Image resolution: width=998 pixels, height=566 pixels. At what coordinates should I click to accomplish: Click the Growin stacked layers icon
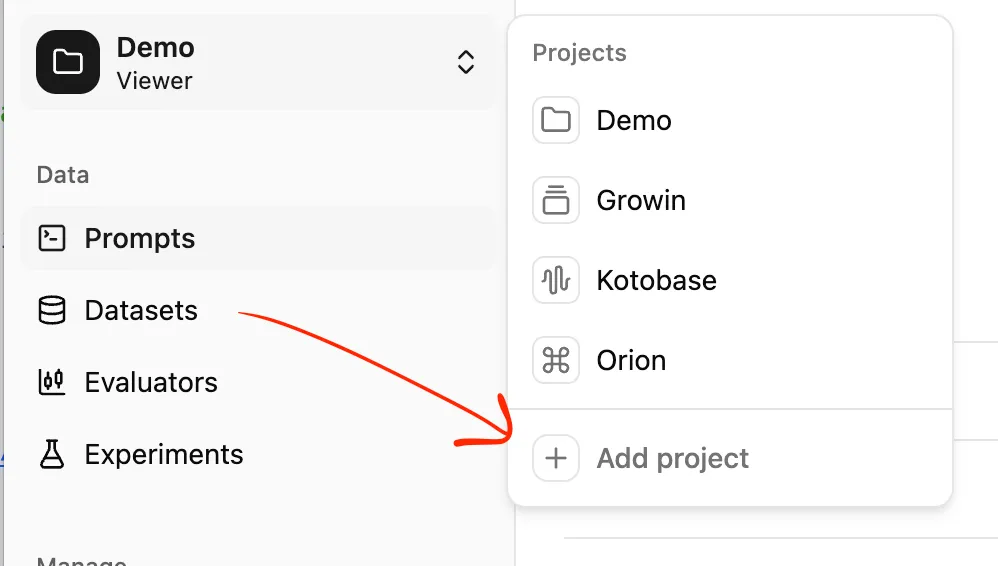click(555, 200)
